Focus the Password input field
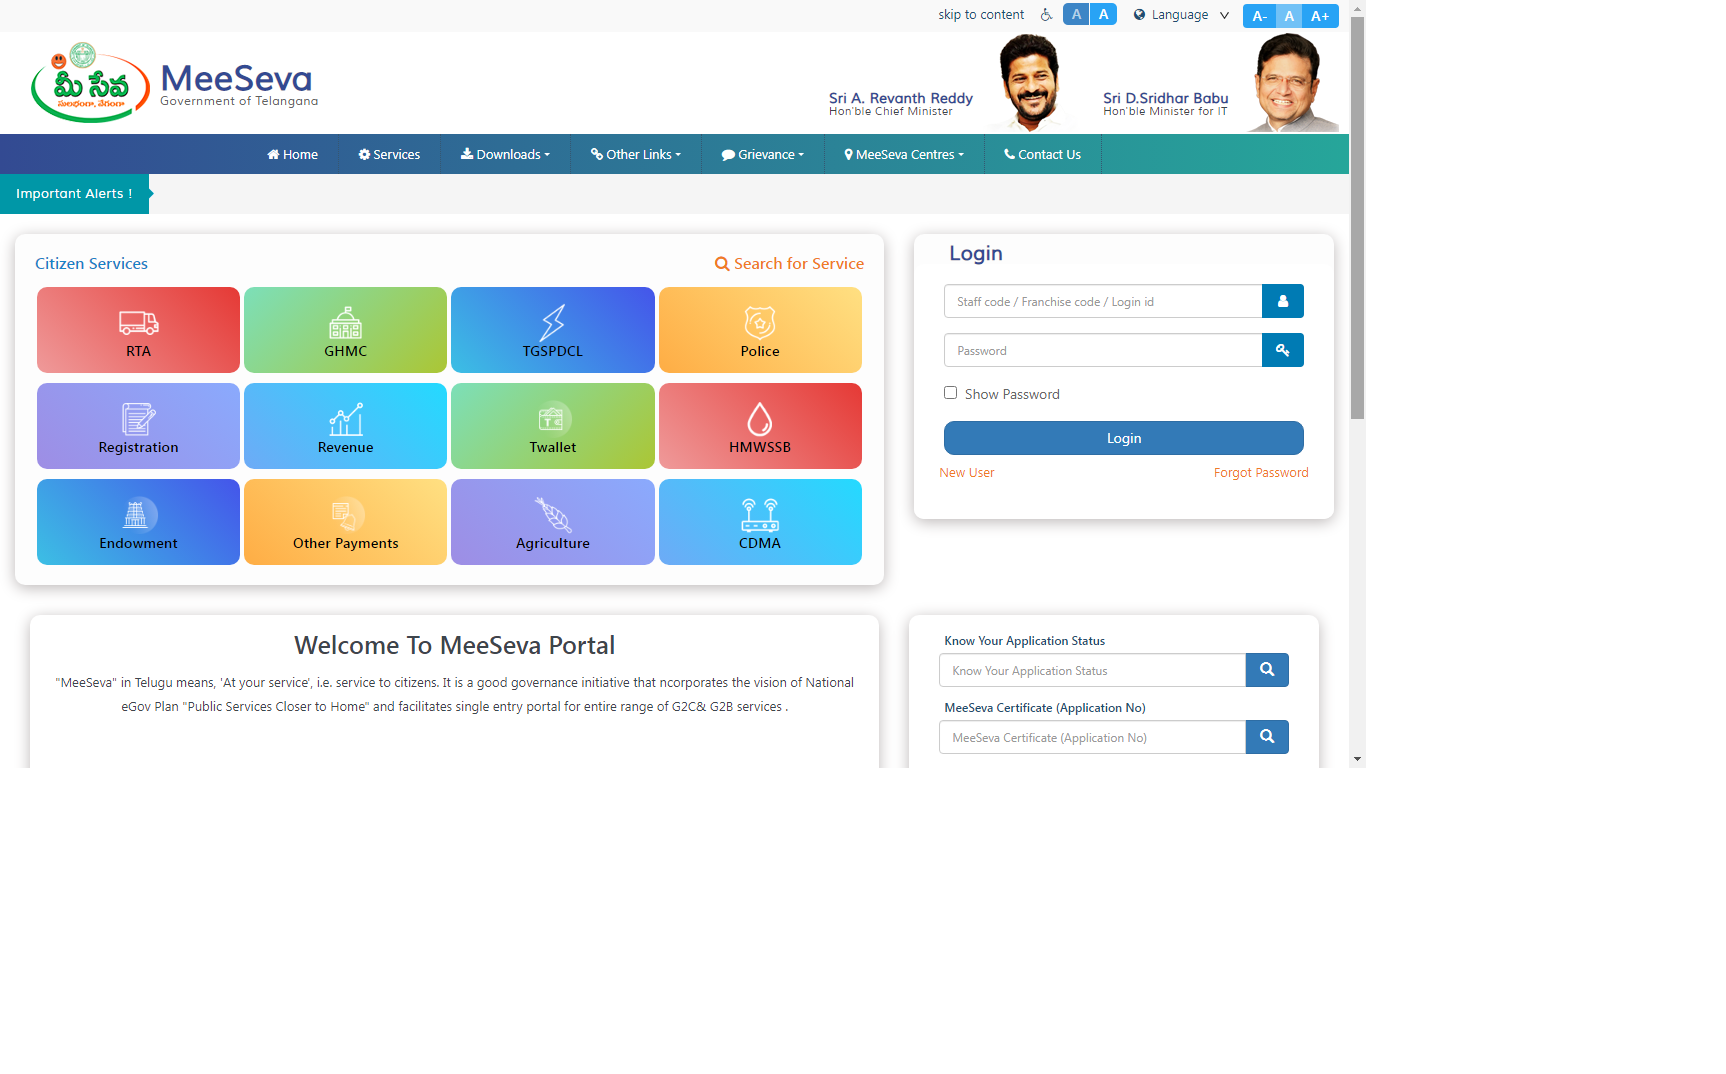1726x1074 pixels. pyautogui.click(x=1103, y=350)
